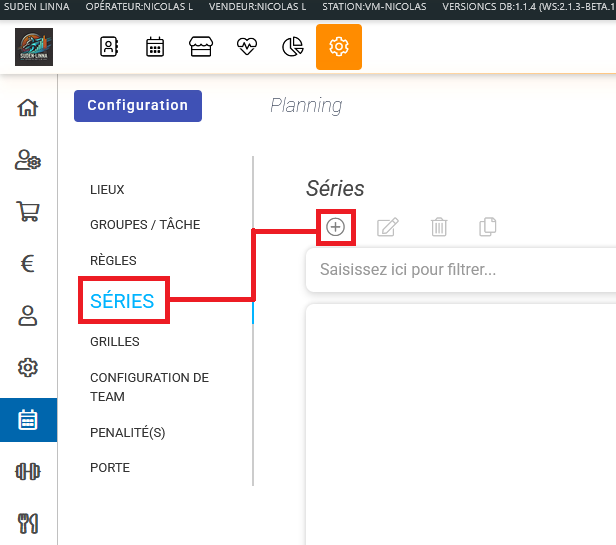Open the calendar icon in top toolbar
Viewport: 616px width, 545px height.
(x=155, y=47)
